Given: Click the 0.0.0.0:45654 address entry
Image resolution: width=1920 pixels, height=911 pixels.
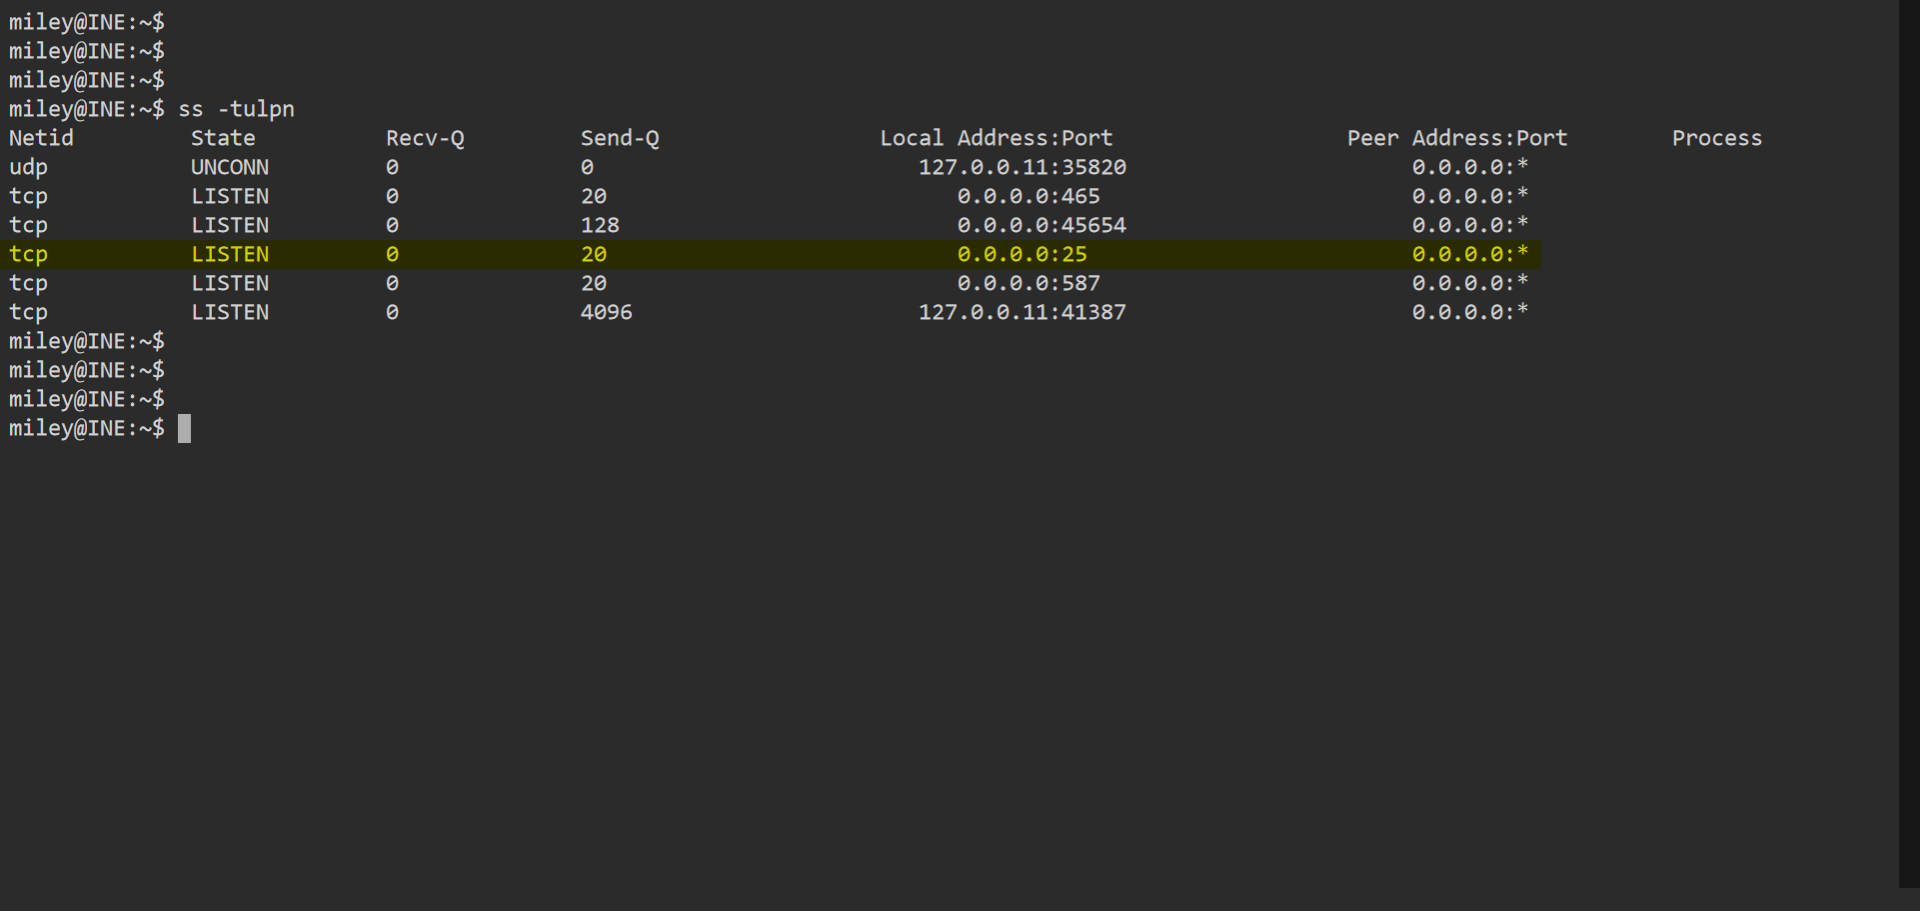Looking at the screenshot, I should [x=1041, y=225].
